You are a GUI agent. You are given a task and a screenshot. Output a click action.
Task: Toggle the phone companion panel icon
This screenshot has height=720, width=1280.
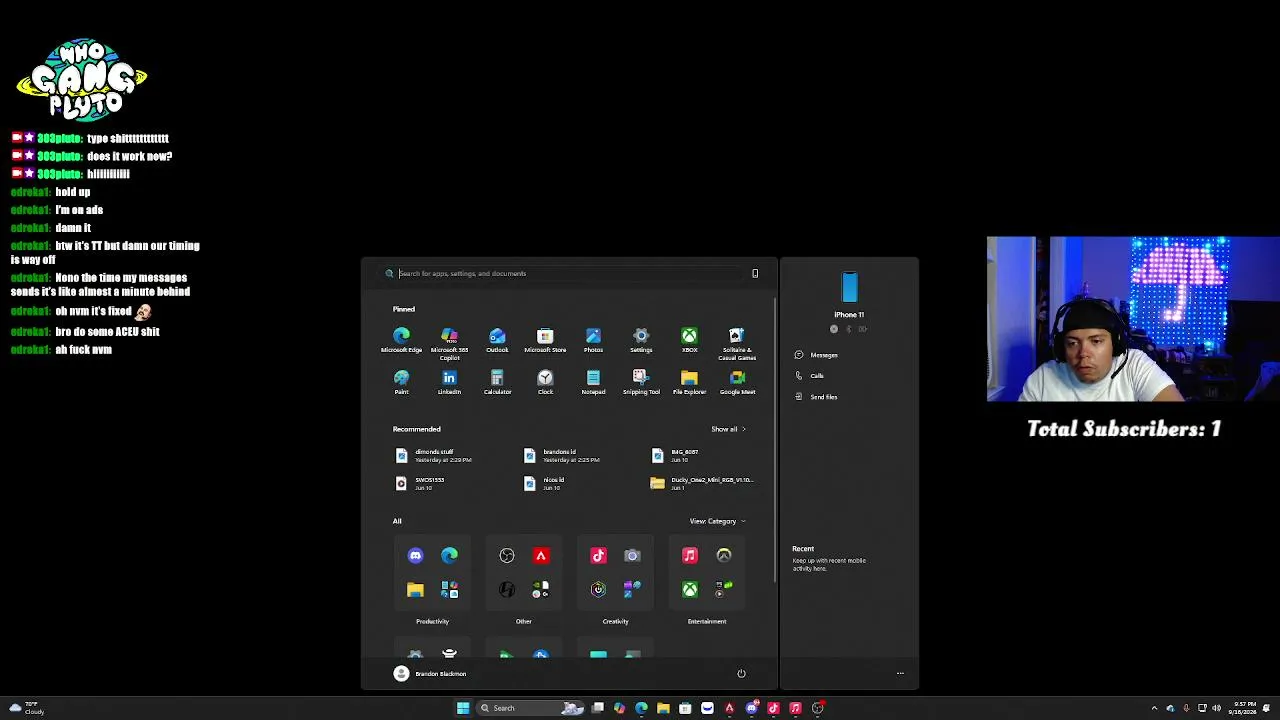(755, 273)
